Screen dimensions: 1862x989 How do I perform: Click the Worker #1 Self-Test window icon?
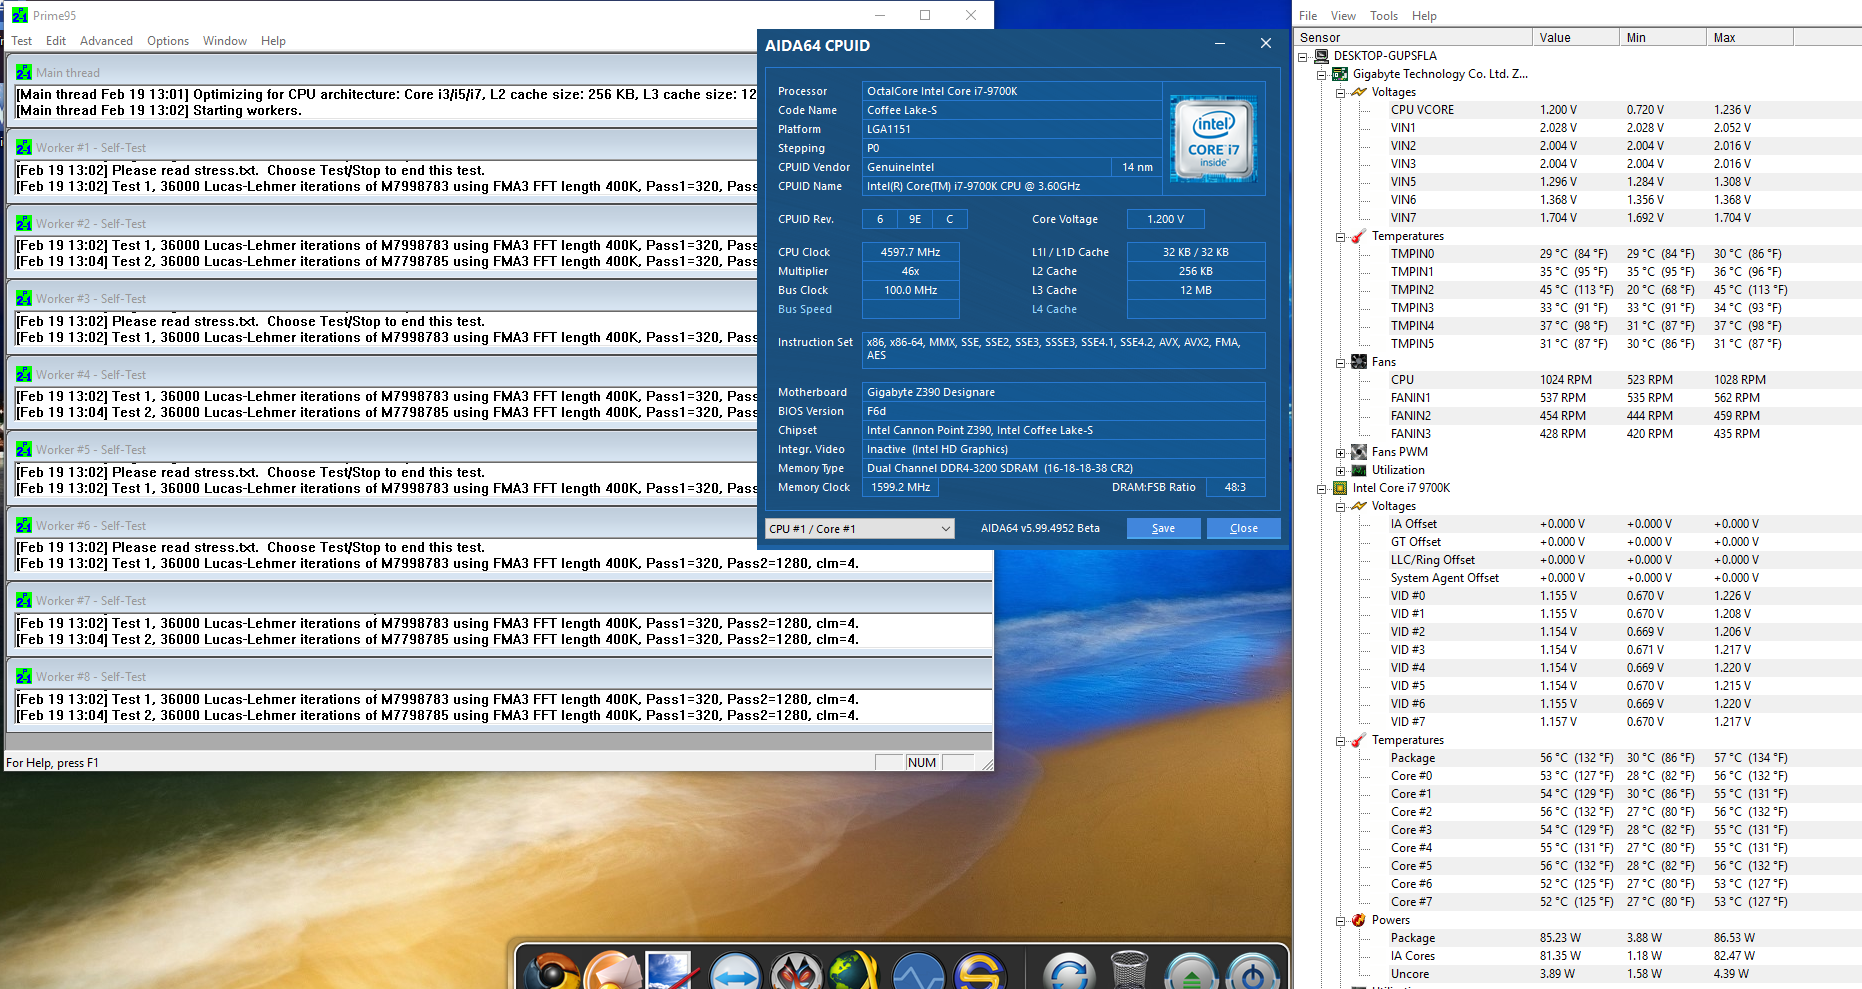point(23,148)
